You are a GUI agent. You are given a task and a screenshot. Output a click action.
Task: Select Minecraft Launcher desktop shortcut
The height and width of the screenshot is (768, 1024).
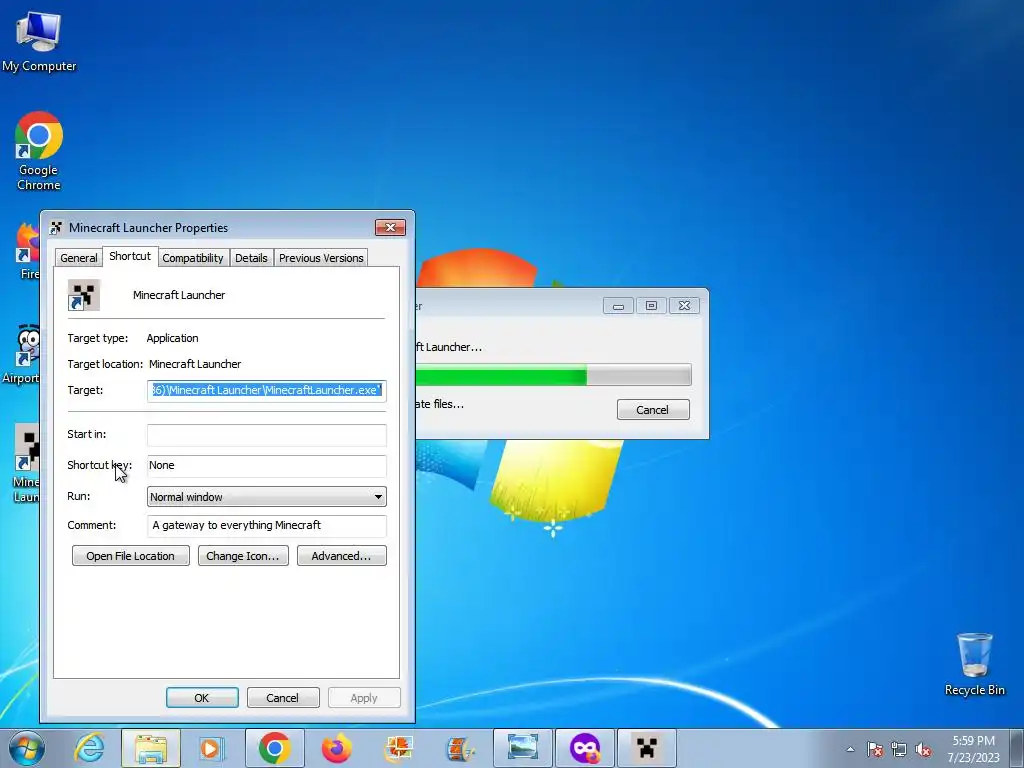tap(26, 464)
